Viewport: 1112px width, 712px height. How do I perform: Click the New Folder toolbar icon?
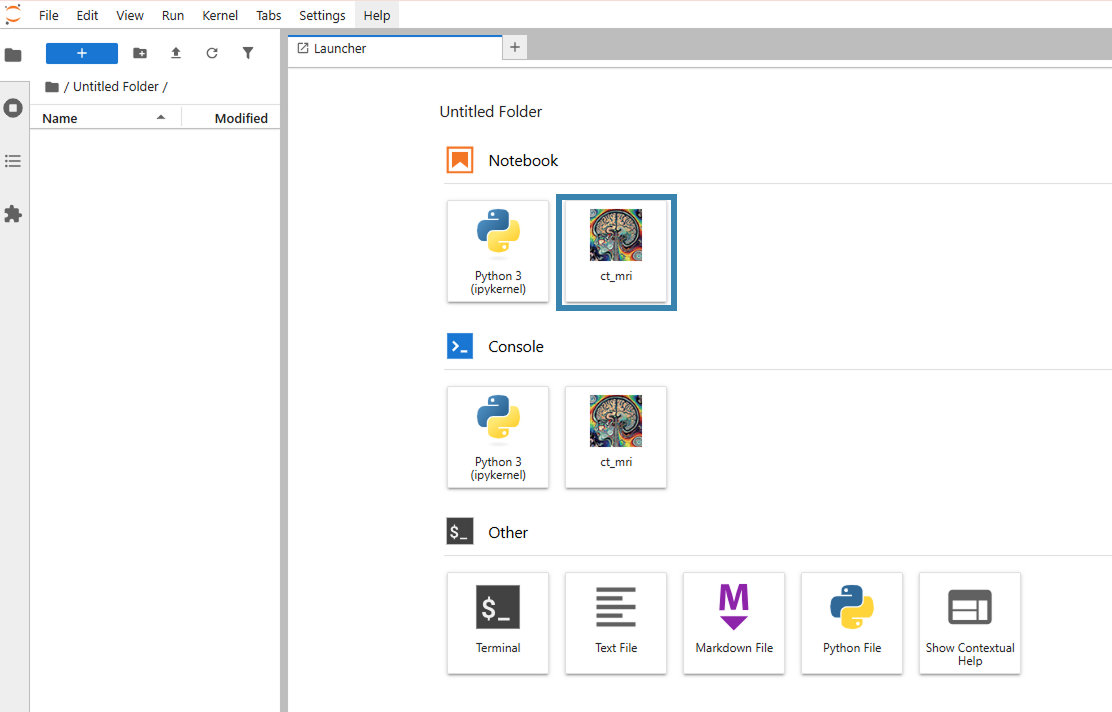pos(140,53)
